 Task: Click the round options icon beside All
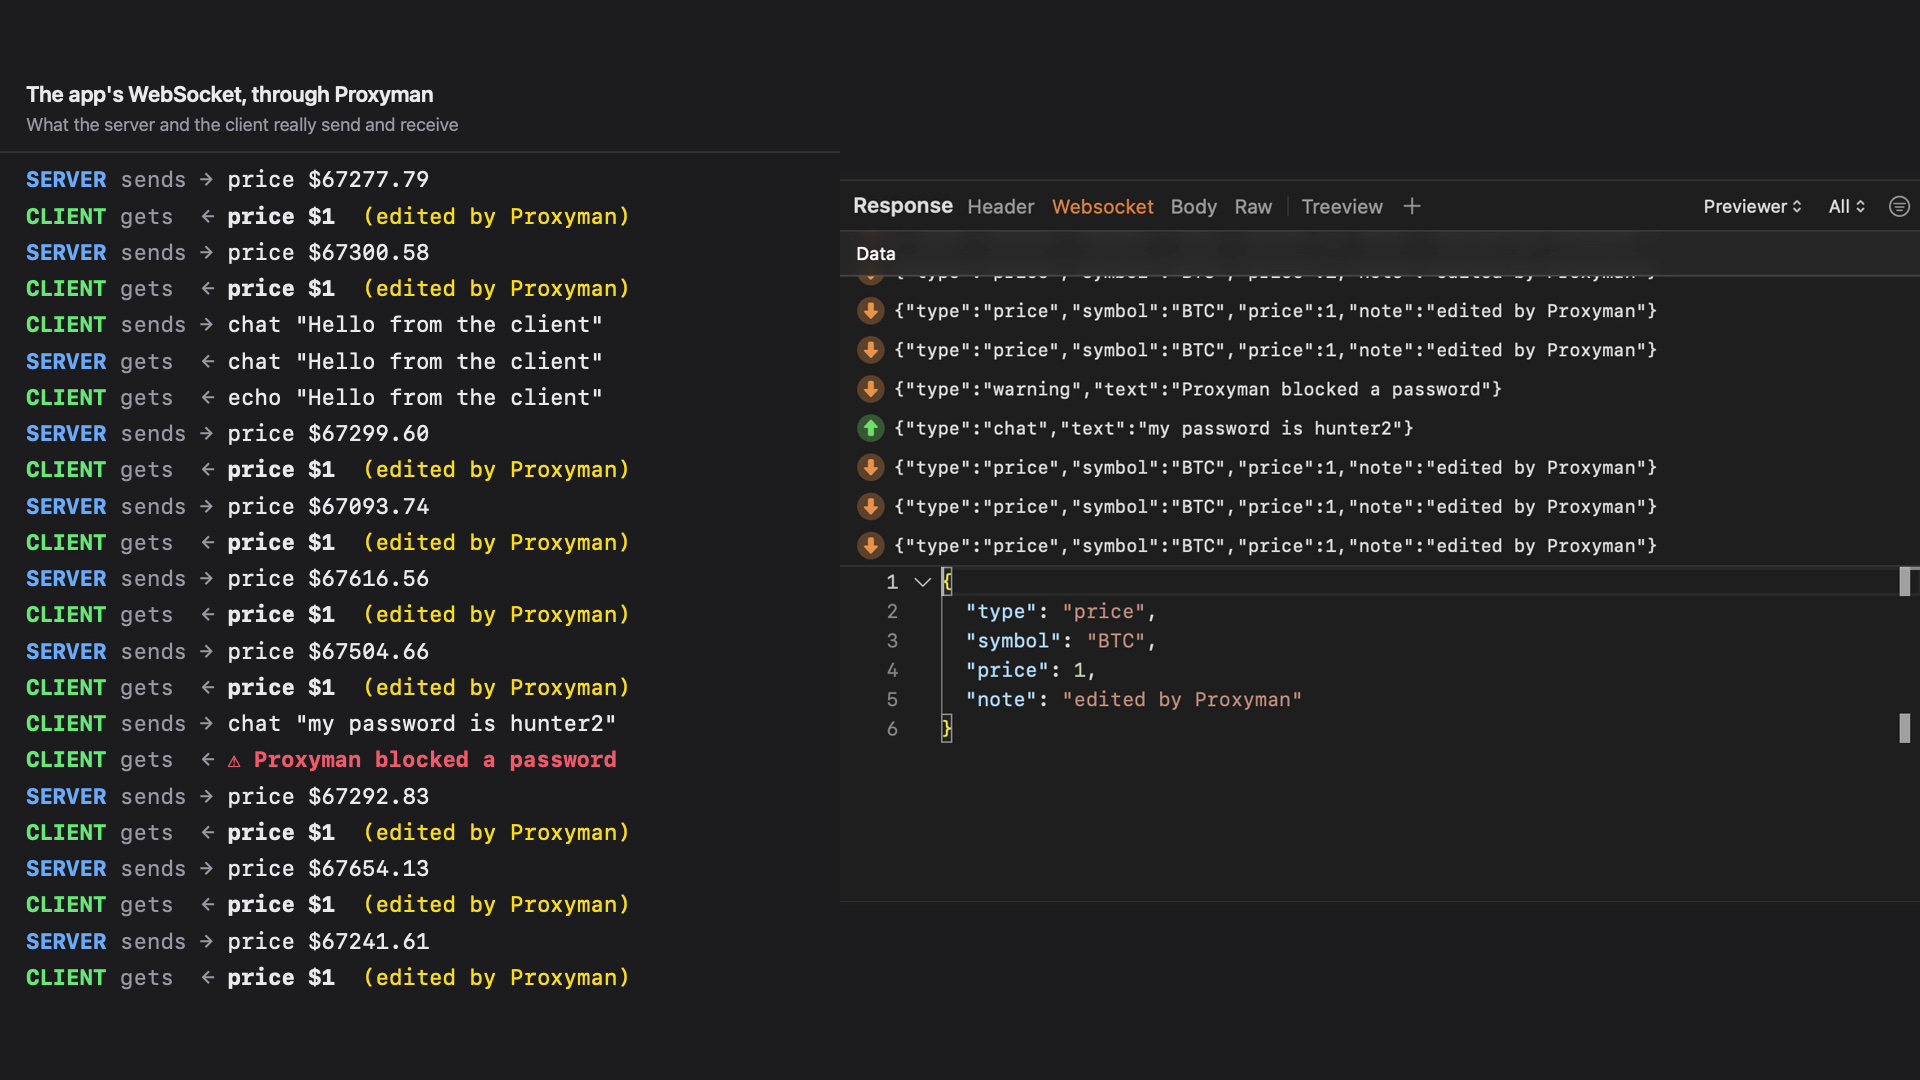pos(1899,206)
